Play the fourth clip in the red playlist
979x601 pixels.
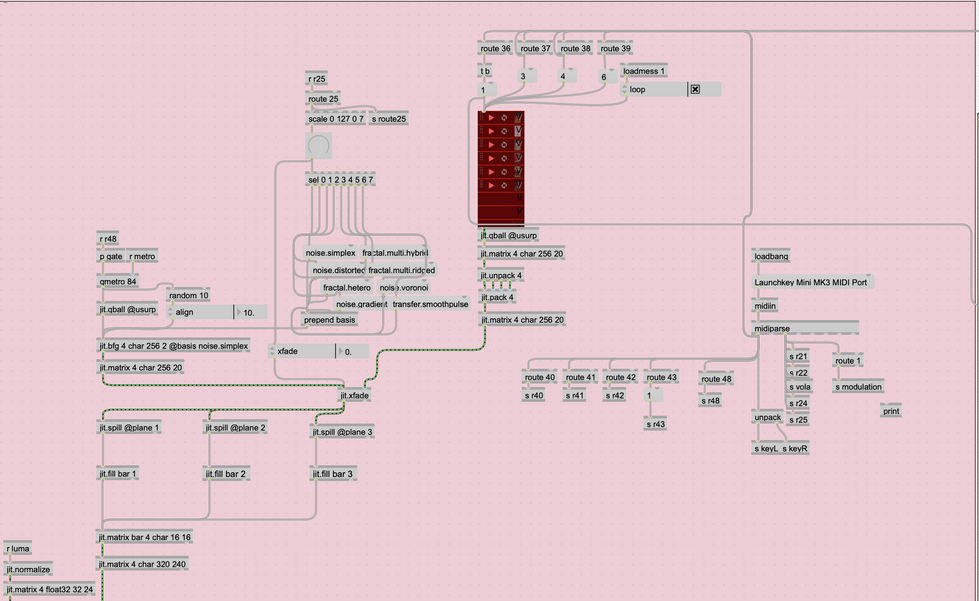coord(491,159)
